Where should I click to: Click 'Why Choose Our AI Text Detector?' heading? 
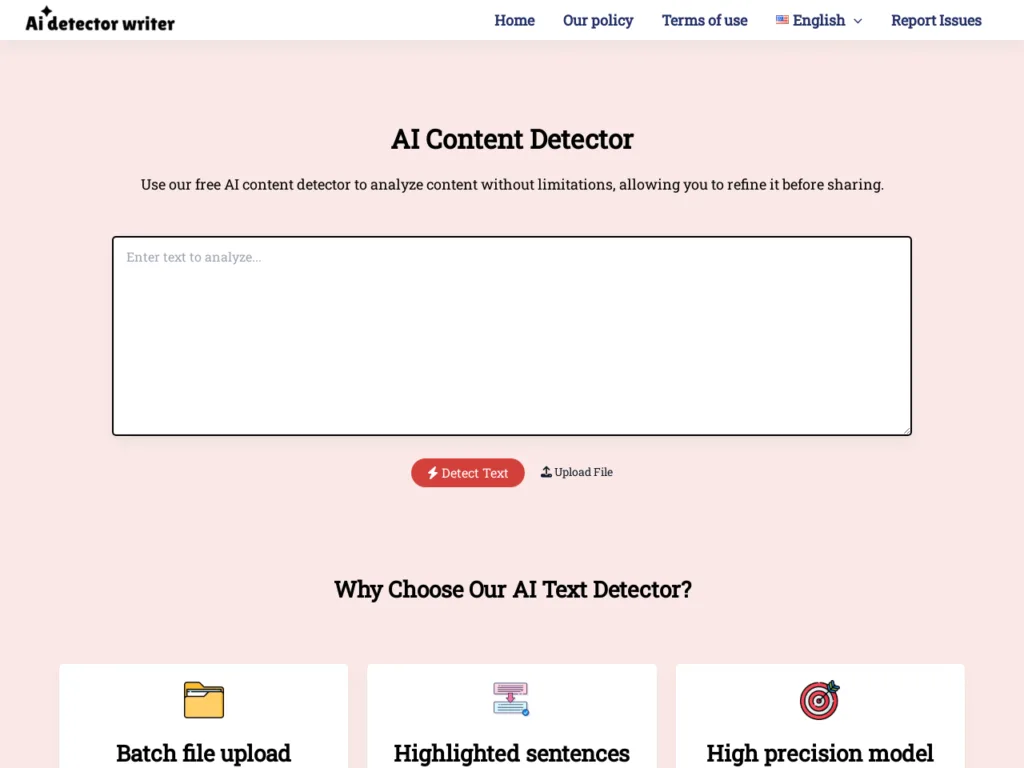tap(513, 589)
